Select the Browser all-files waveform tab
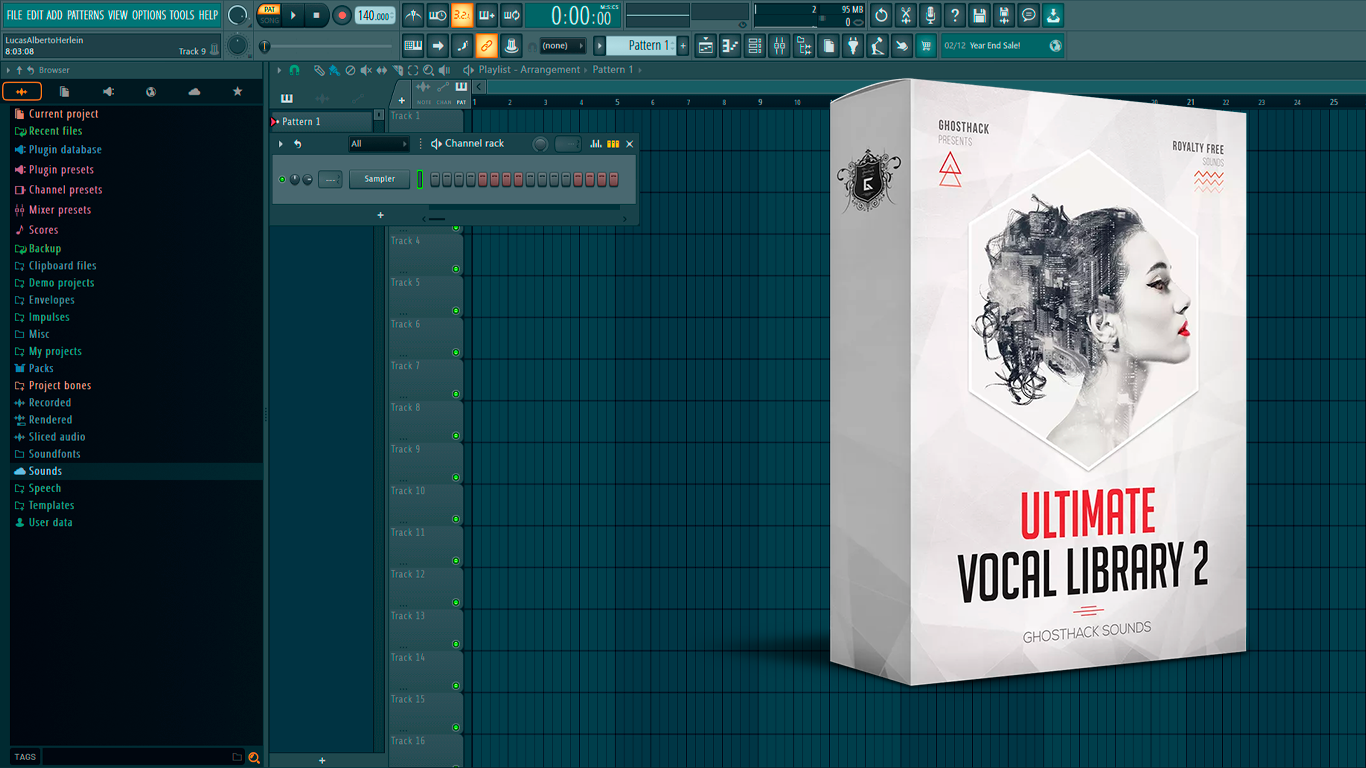Screen dimensions: 1366x768 point(22,92)
